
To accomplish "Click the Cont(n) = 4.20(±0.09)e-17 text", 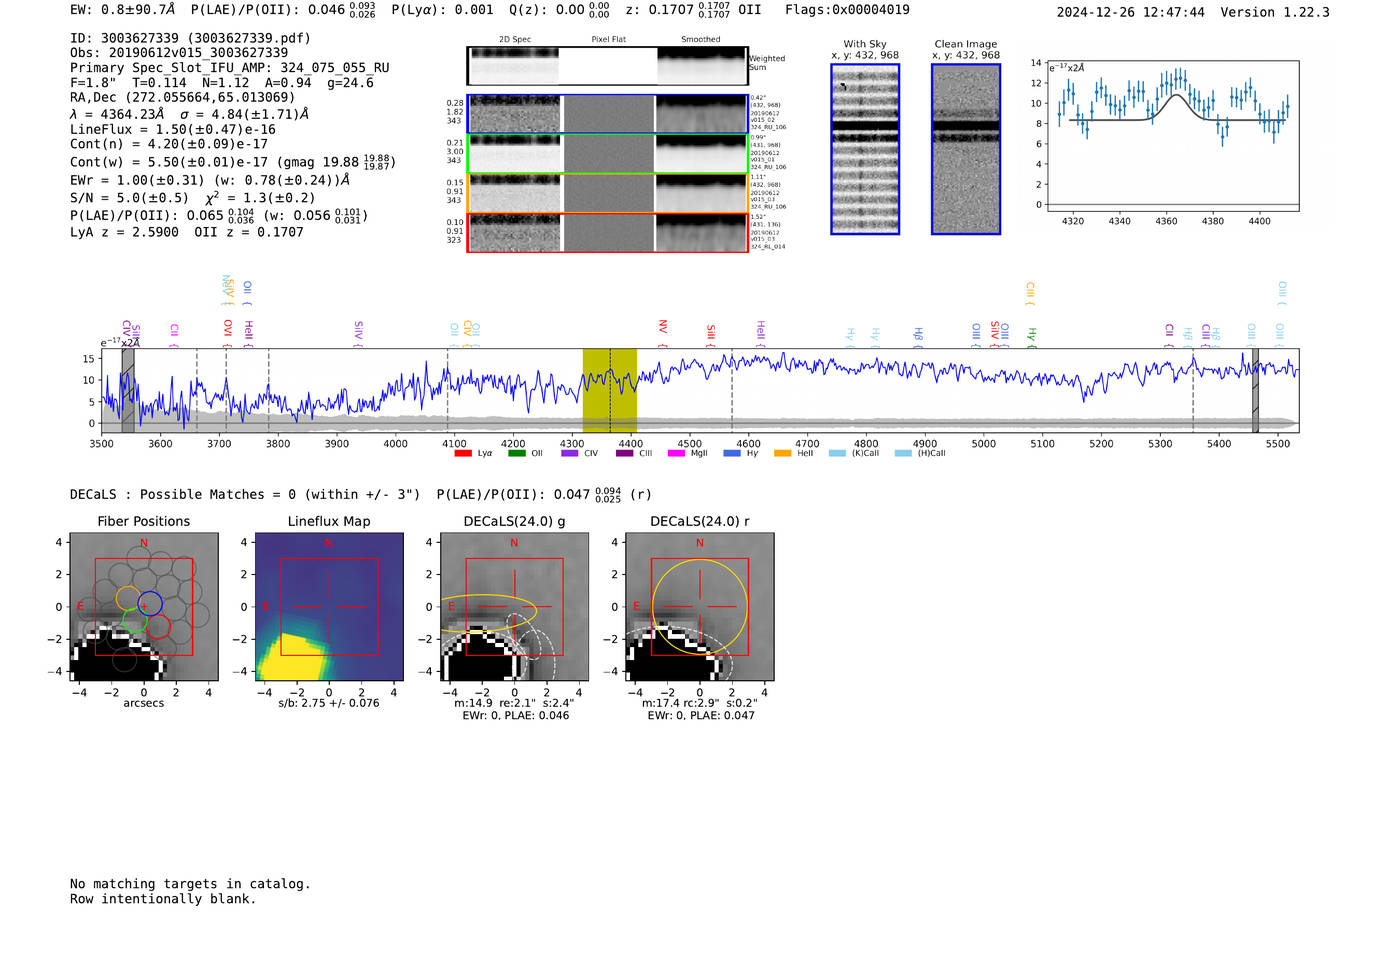I will [x=169, y=144].
